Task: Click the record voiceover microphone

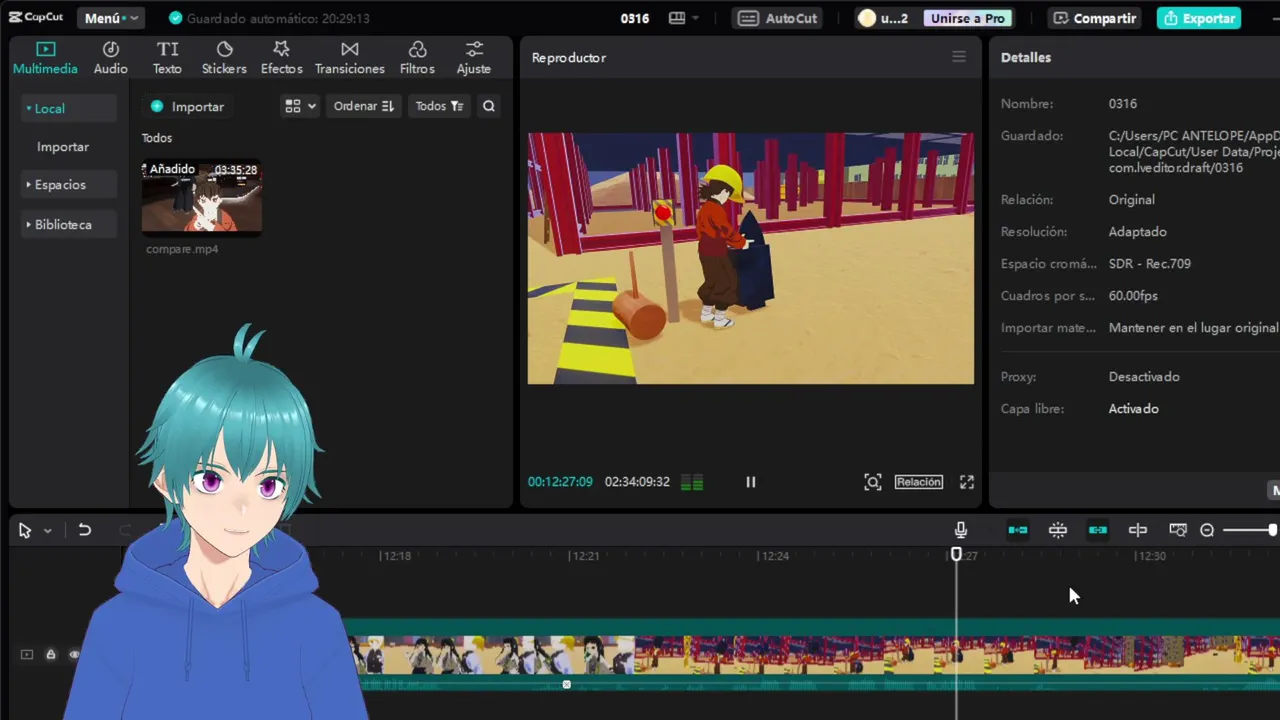Action: [x=961, y=530]
